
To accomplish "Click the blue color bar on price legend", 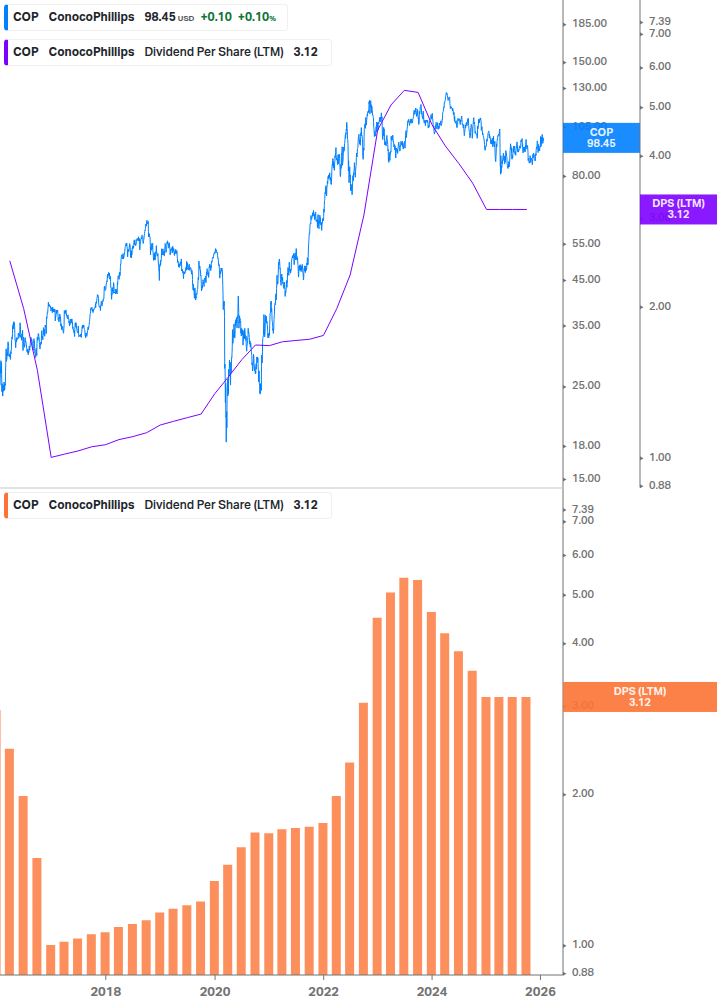I will click(6, 17).
